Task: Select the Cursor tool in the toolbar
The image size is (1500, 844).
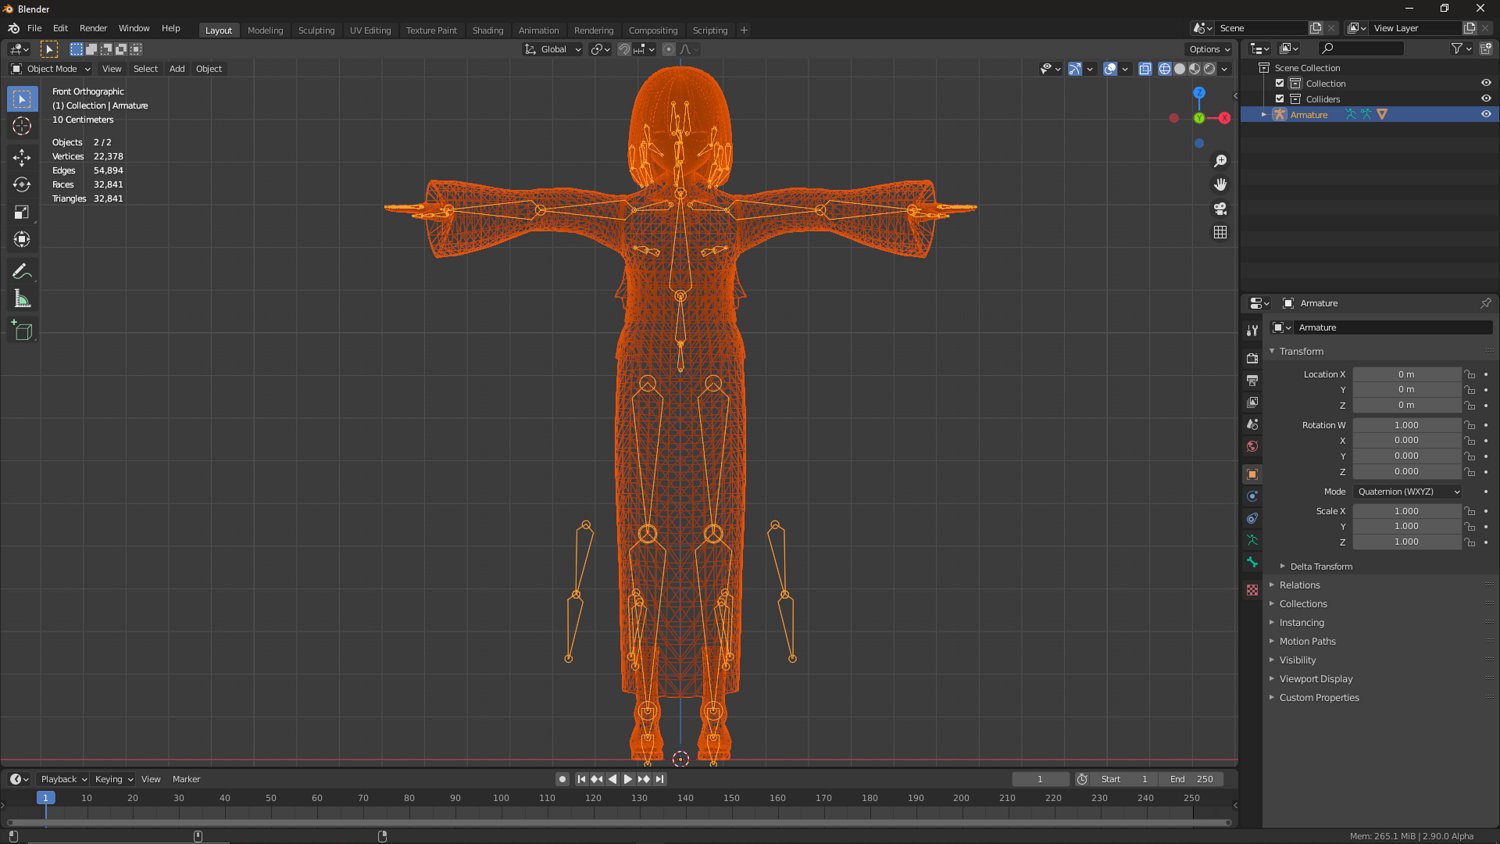Action: [22, 126]
